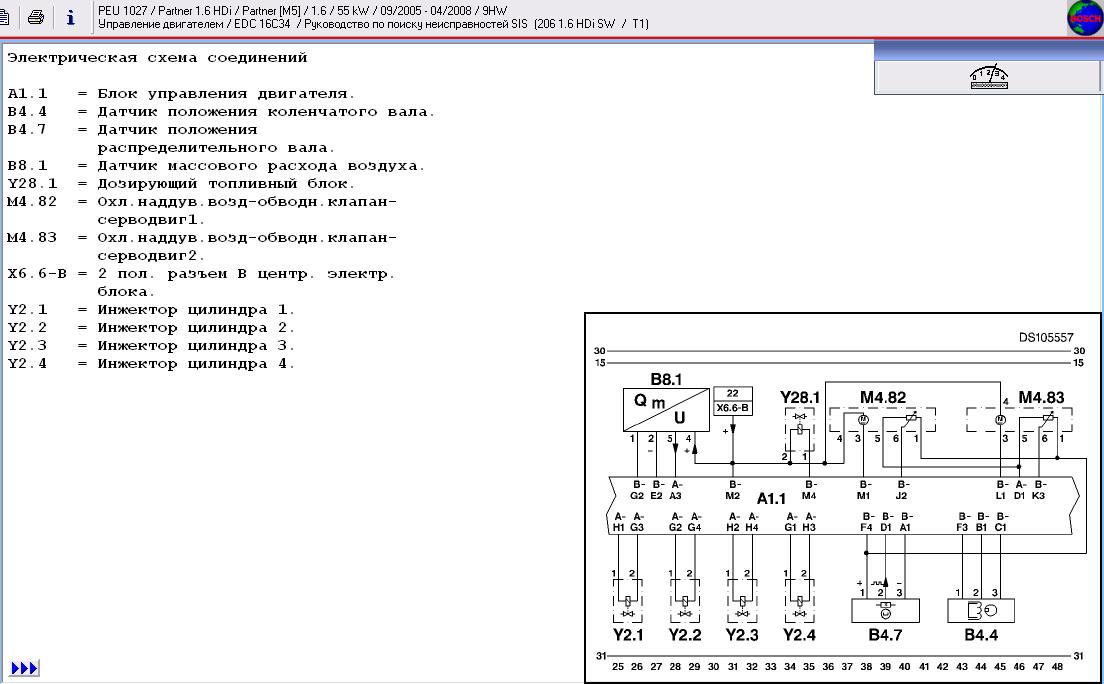Click the B4.4 crankshaft sensor symbol

(980, 610)
